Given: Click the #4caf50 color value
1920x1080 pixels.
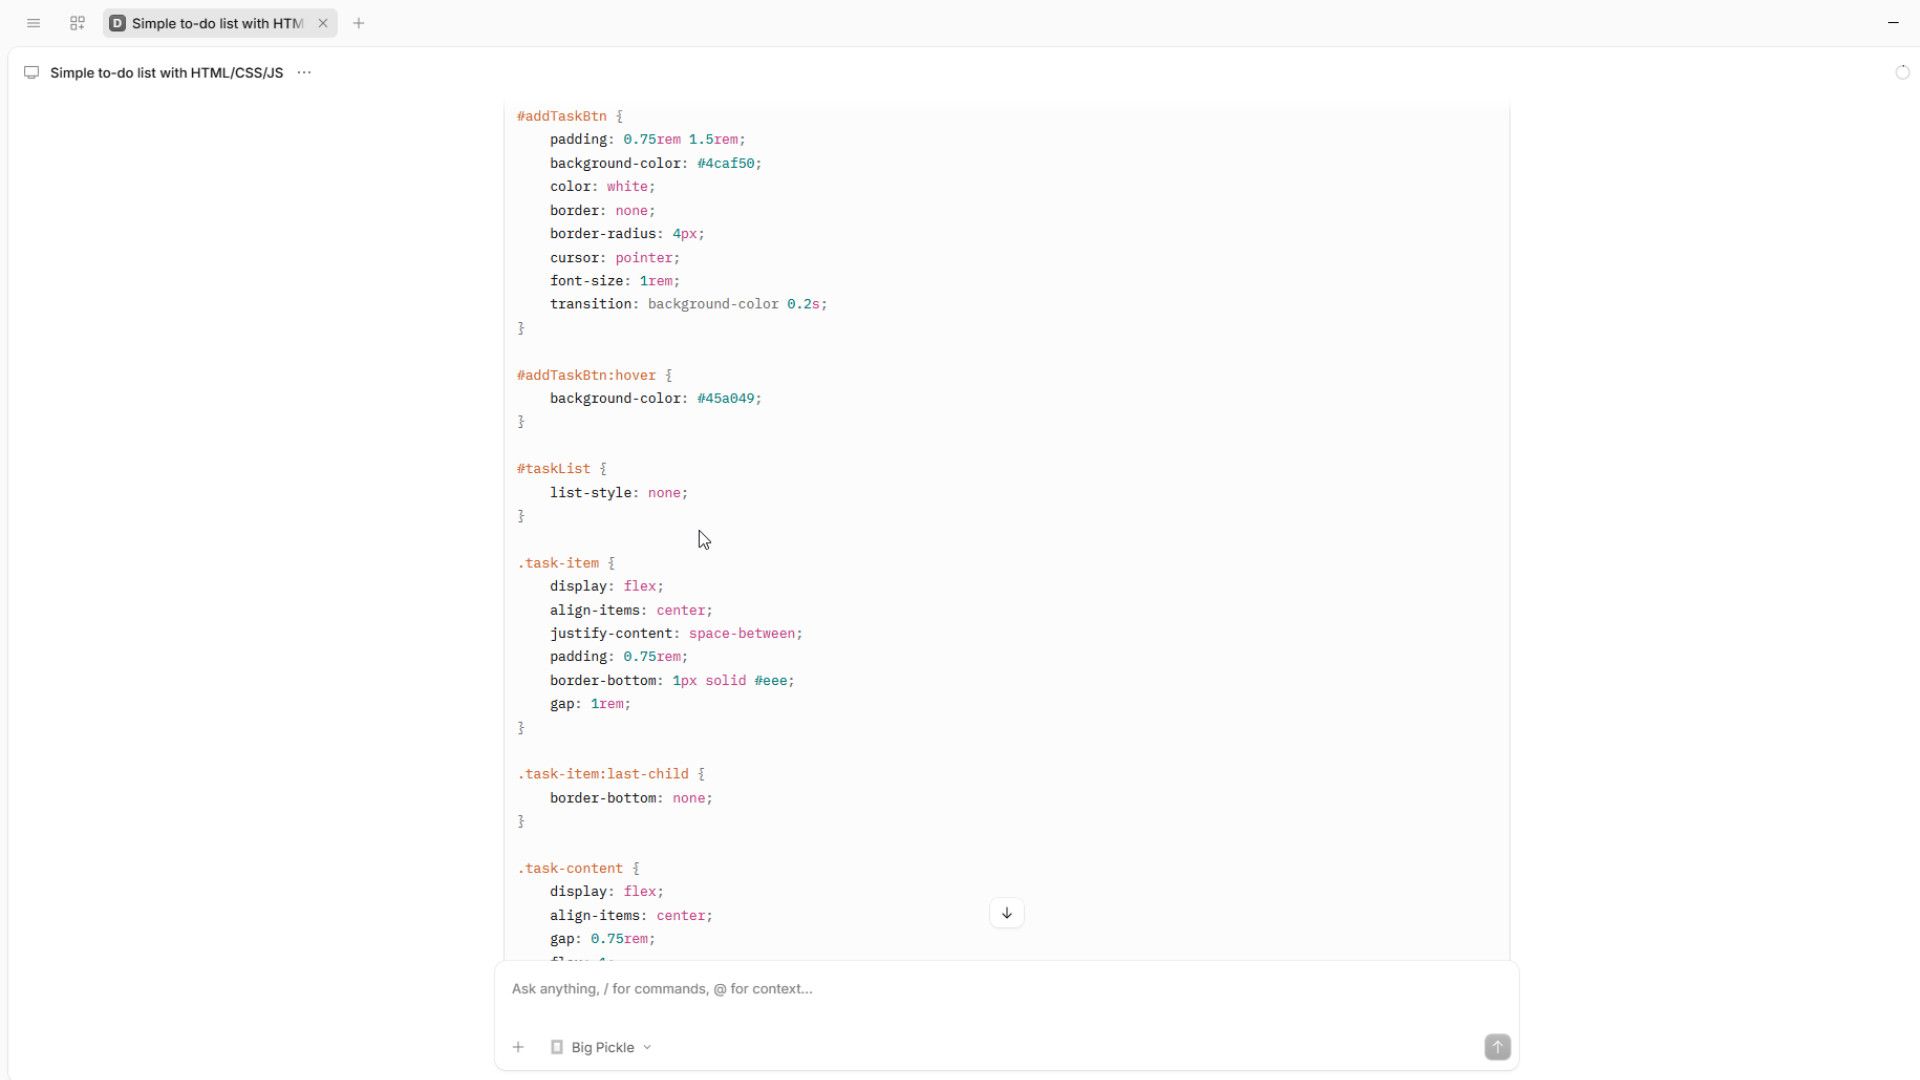Looking at the screenshot, I should (x=726, y=163).
